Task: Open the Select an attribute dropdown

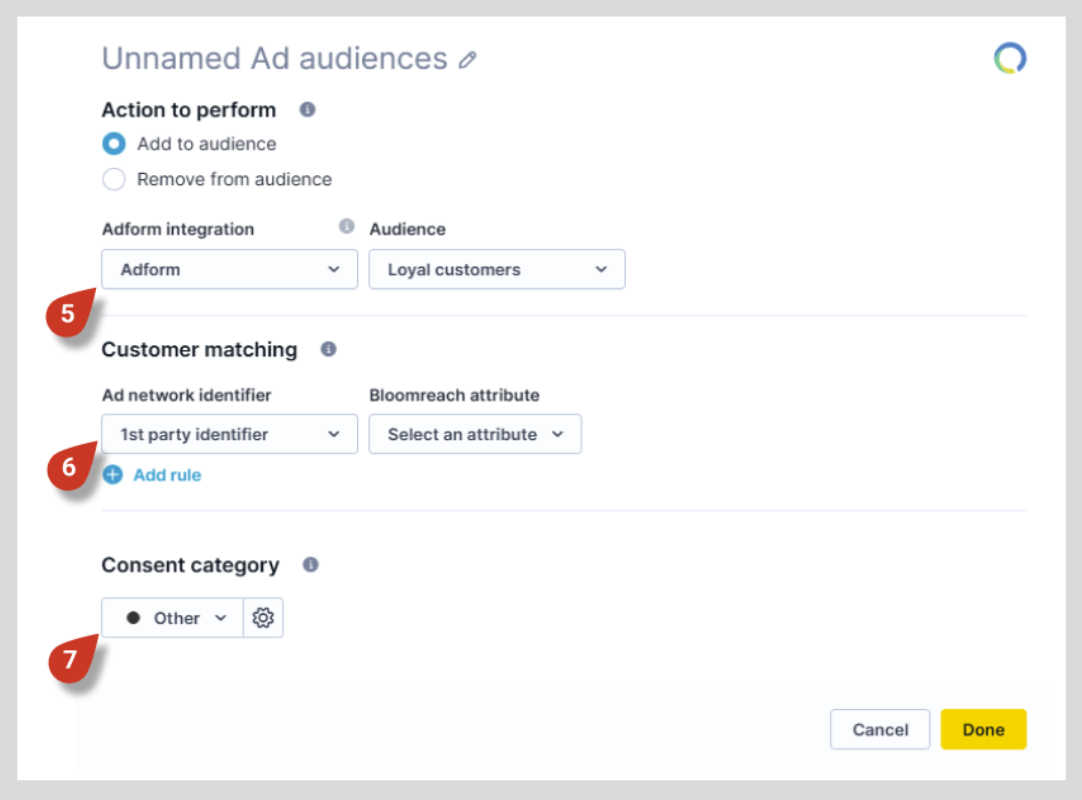Action: click(474, 434)
